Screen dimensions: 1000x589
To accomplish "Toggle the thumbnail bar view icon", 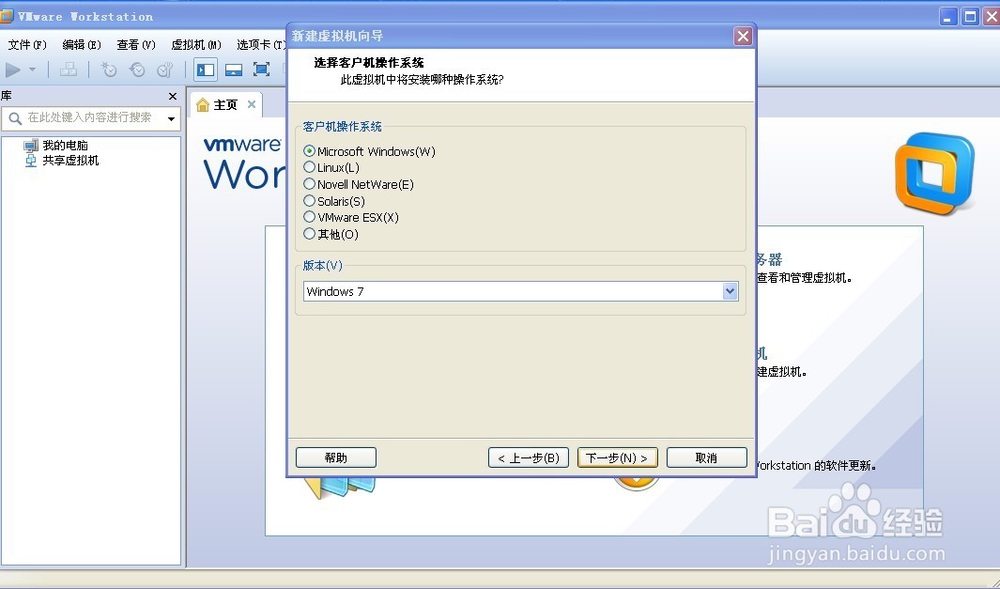I will click(x=233, y=69).
